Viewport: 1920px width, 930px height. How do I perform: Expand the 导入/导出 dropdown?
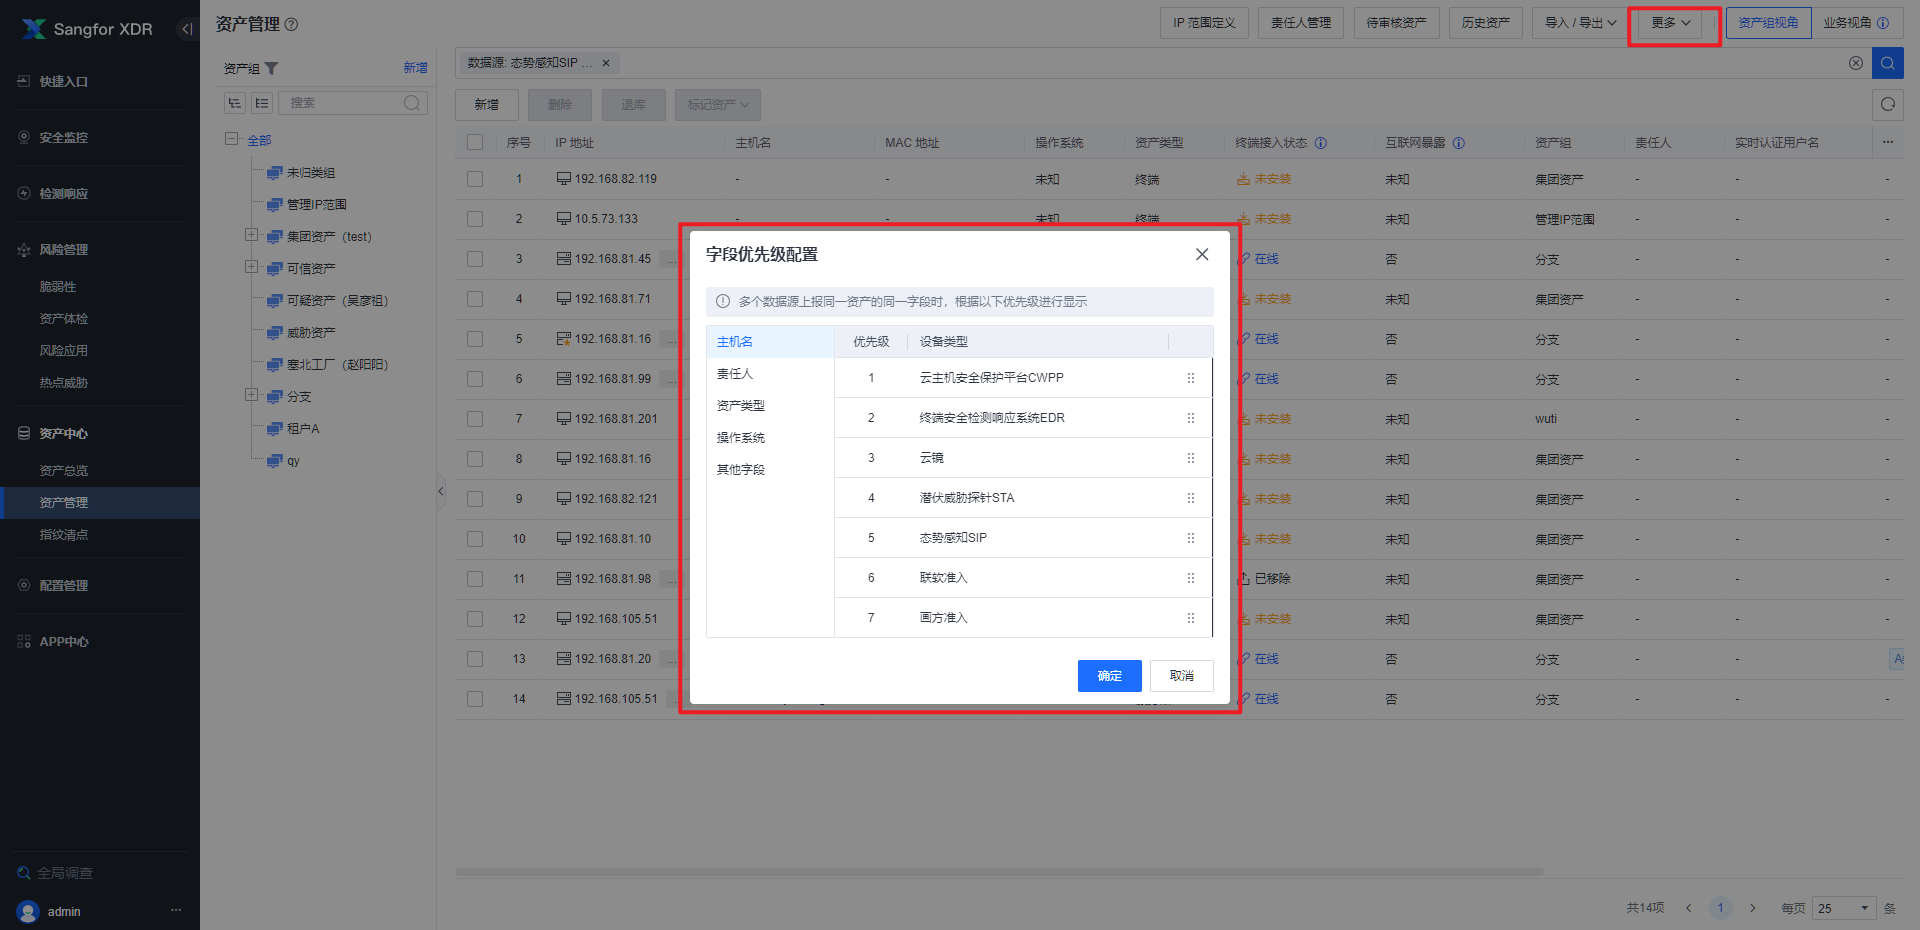[1579, 23]
